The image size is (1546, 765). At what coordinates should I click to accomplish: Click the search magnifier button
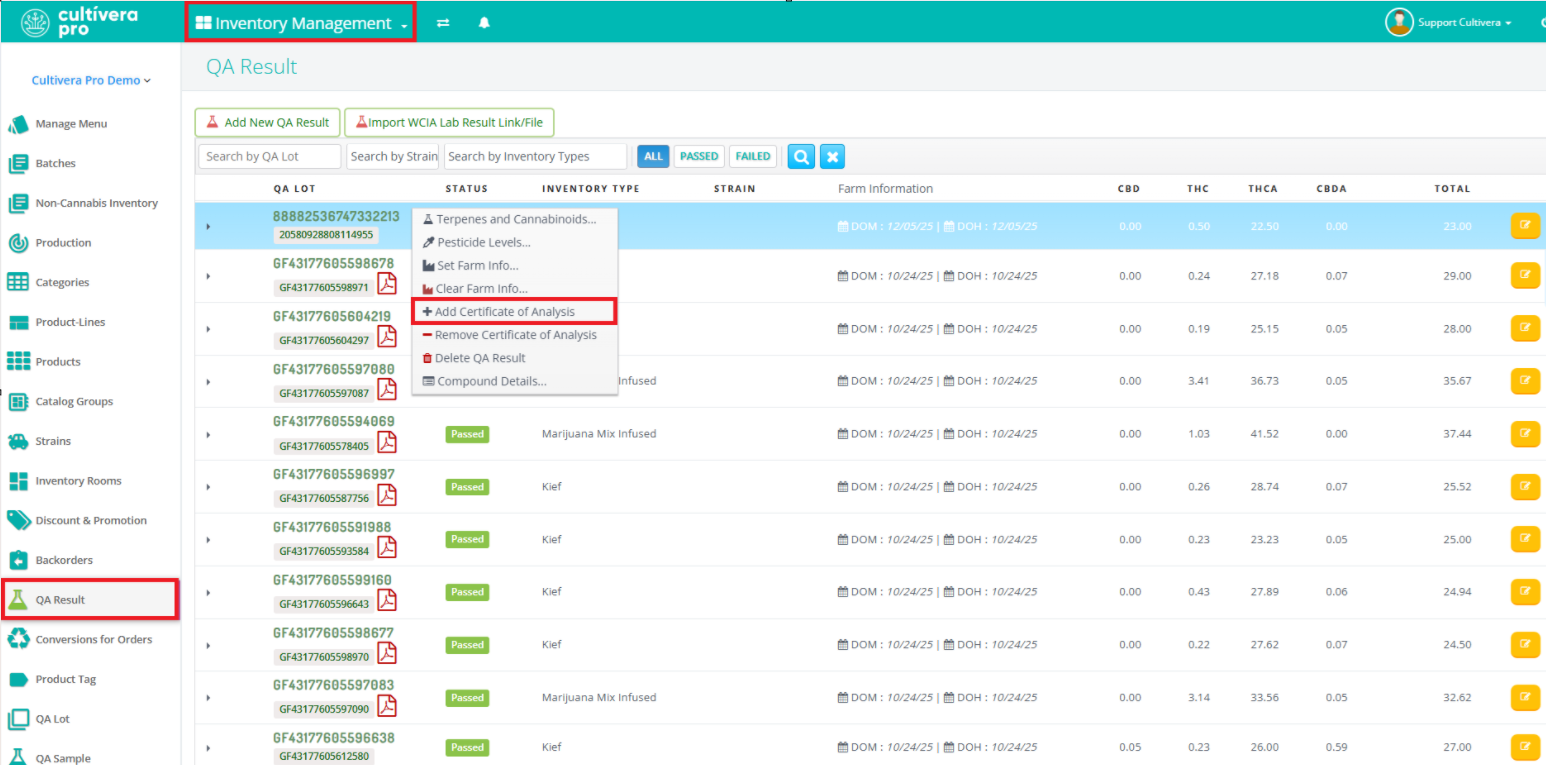click(801, 156)
